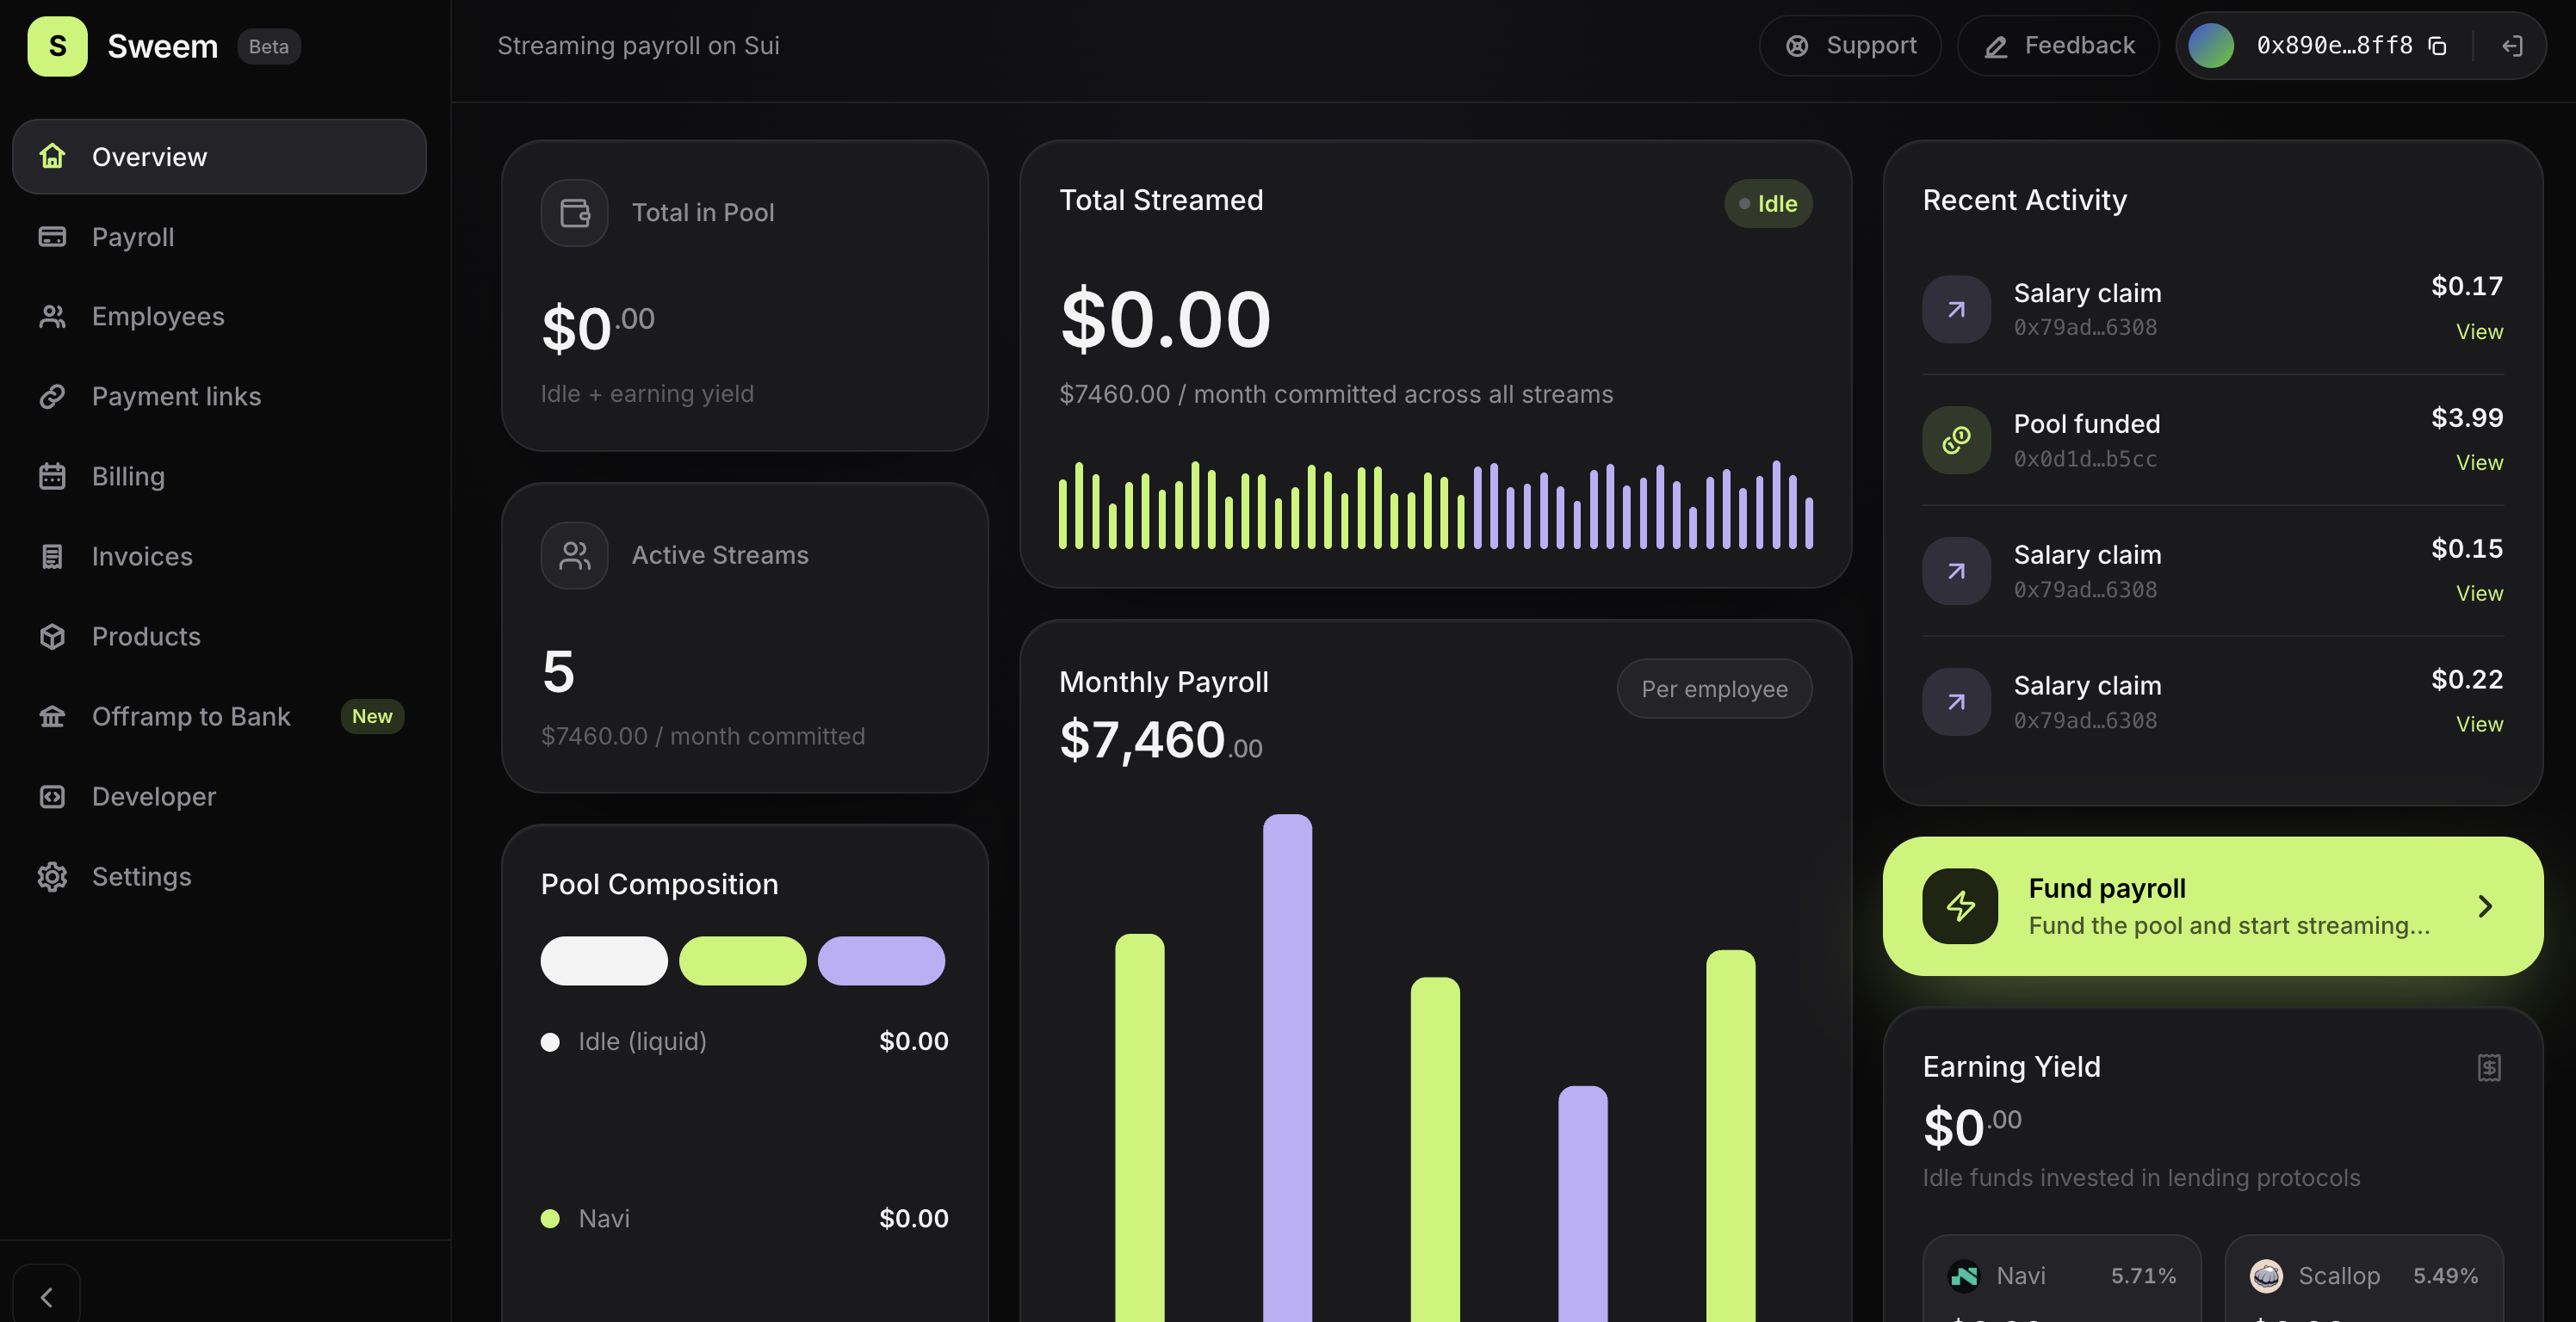Viewport: 2576px width, 1322px height.
Task: Collapse the sidebar with the chevron
Action: [46, 1297]
